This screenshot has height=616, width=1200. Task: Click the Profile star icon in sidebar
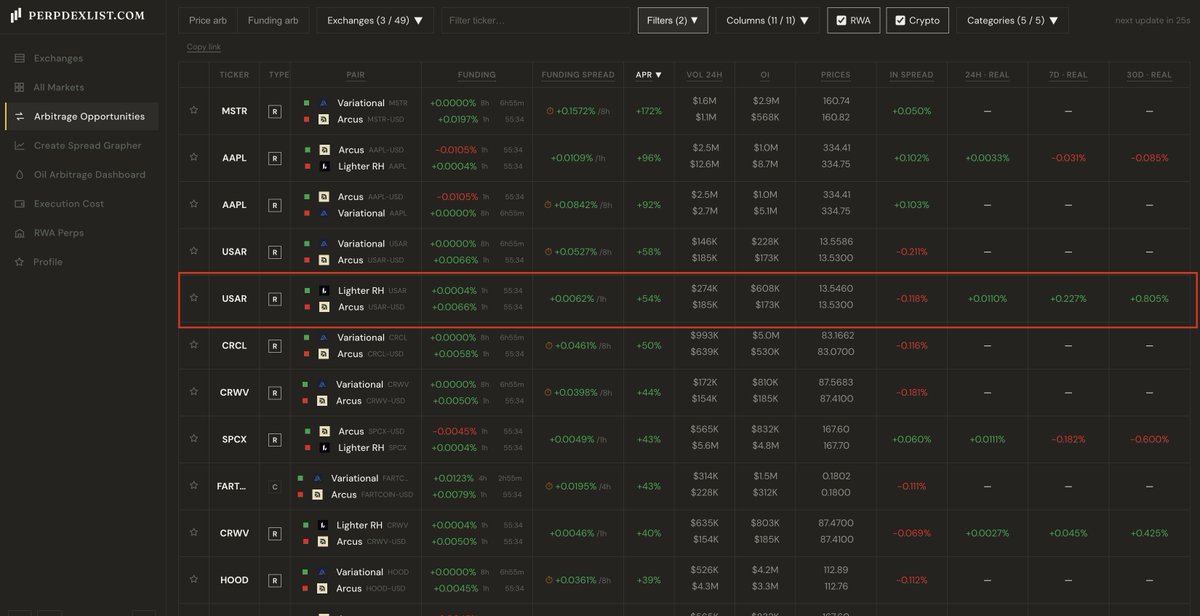19,262
